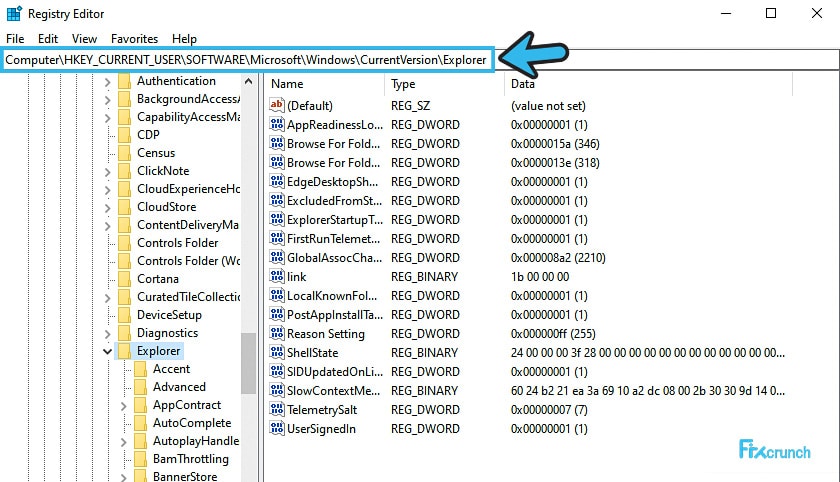The height and width of the screenshot is (482, 840).
Task: Click the SIDUpdatedOnLi... value icon
Action: pos(276,372)
